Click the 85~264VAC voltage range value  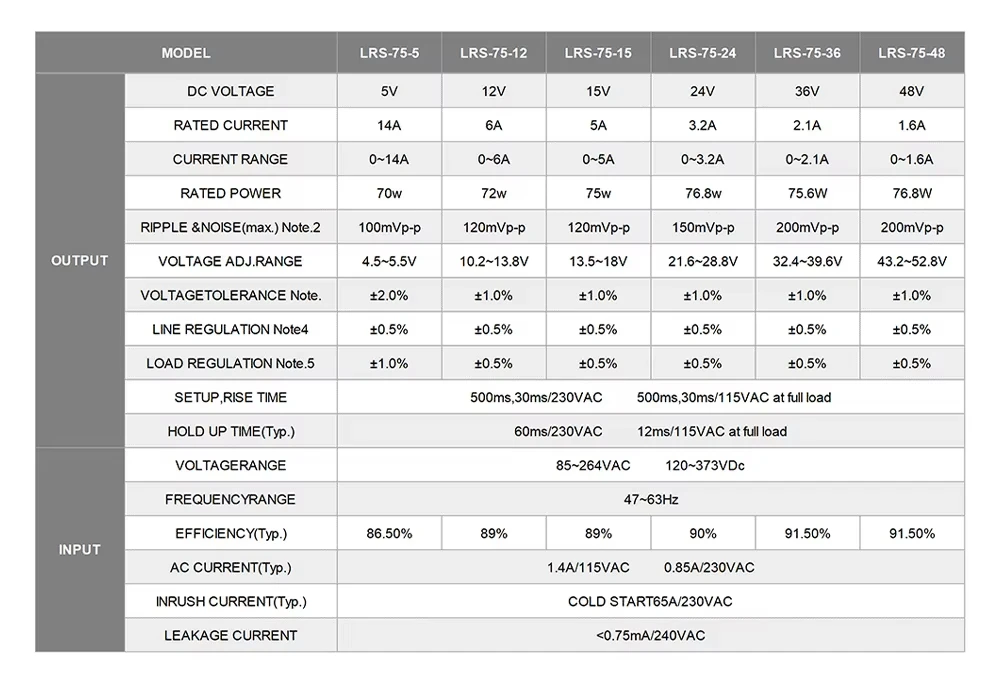(593, 466)
